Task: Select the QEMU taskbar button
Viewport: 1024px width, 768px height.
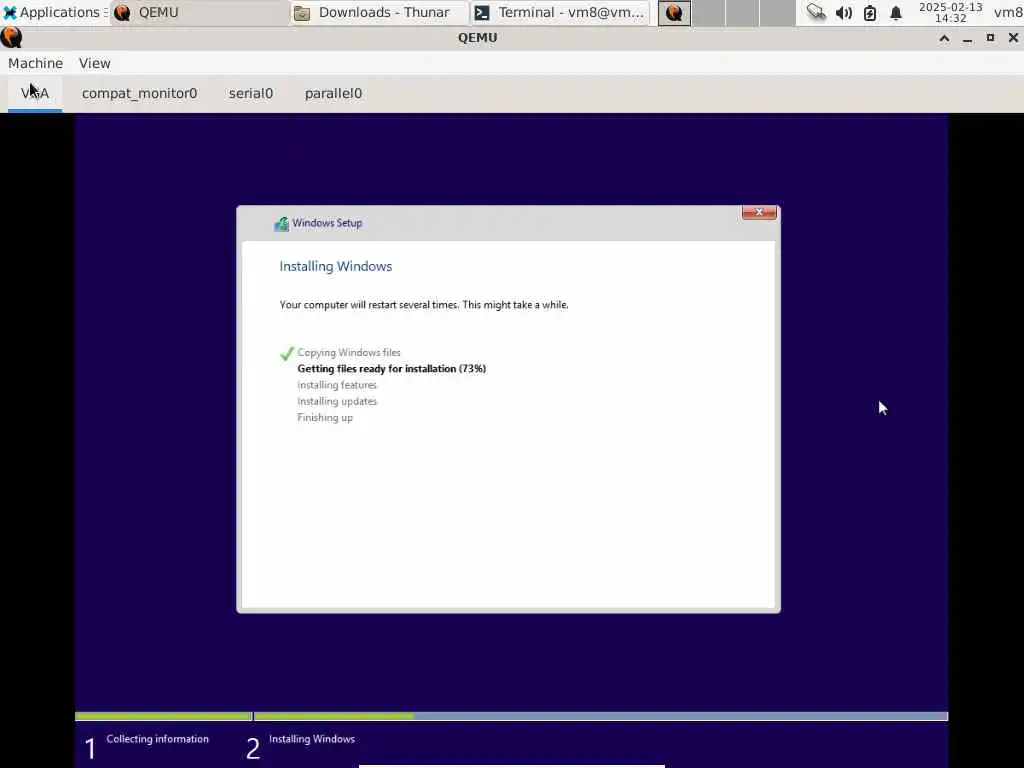Action: (x=199, y=12)
